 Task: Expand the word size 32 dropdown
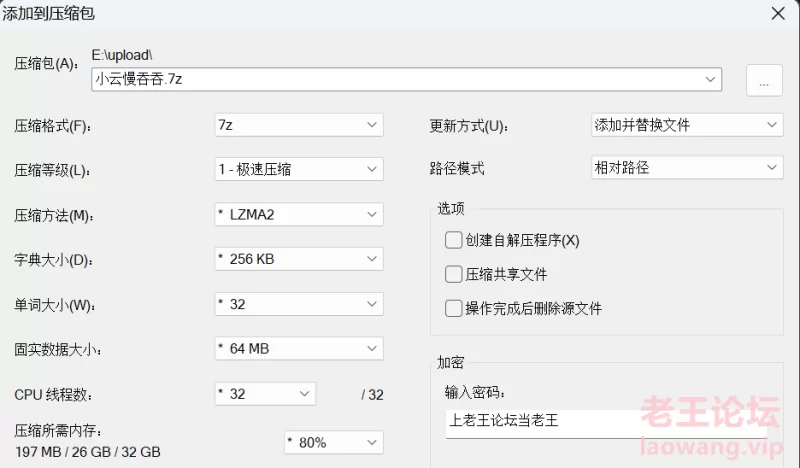299,304
